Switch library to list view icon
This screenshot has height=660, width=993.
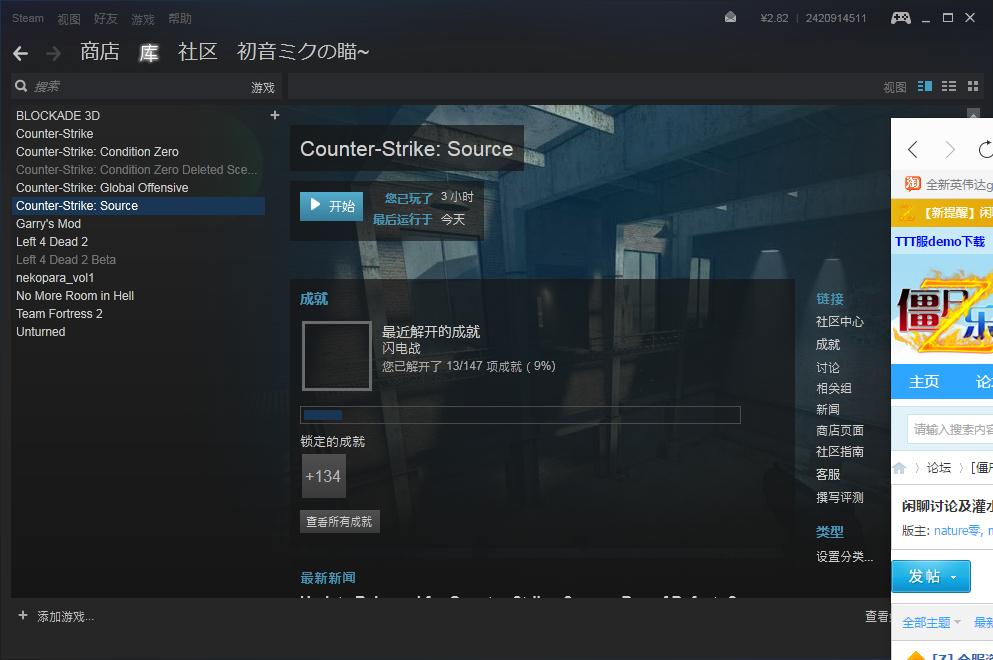[x=949, y=86]
